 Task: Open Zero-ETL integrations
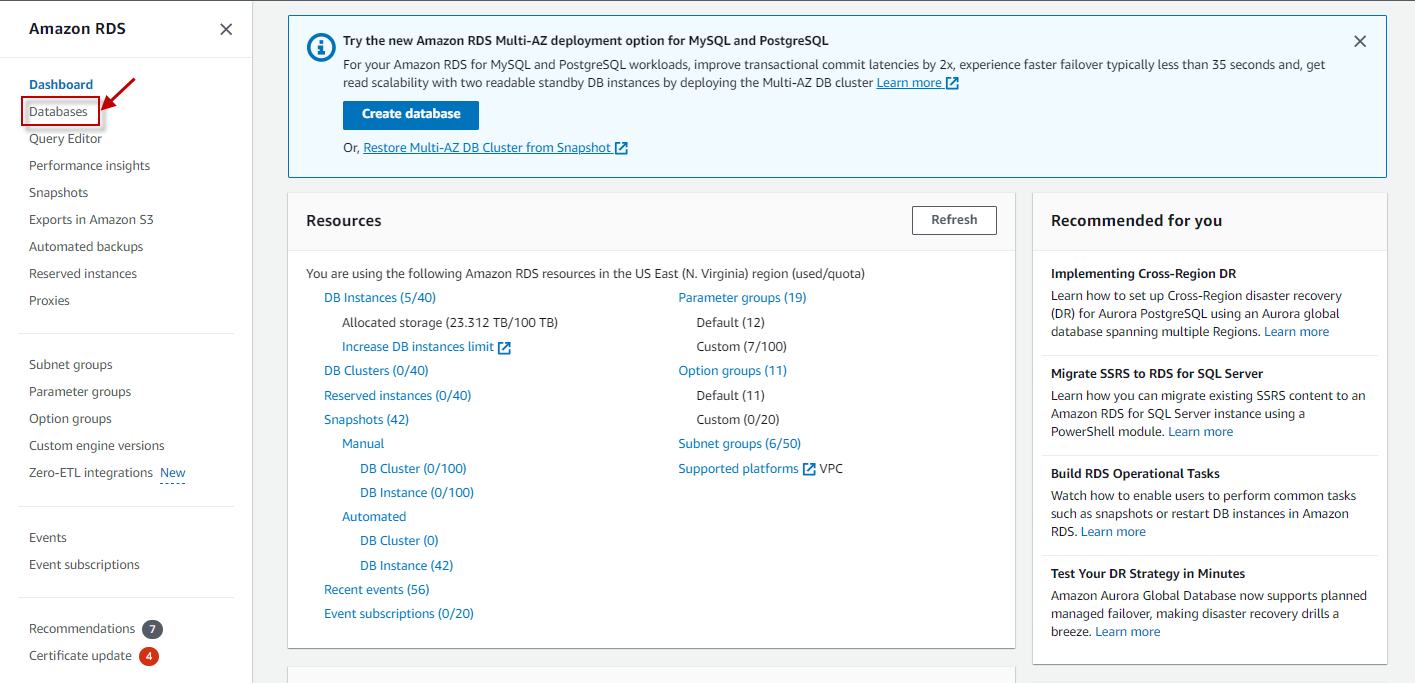91,473
